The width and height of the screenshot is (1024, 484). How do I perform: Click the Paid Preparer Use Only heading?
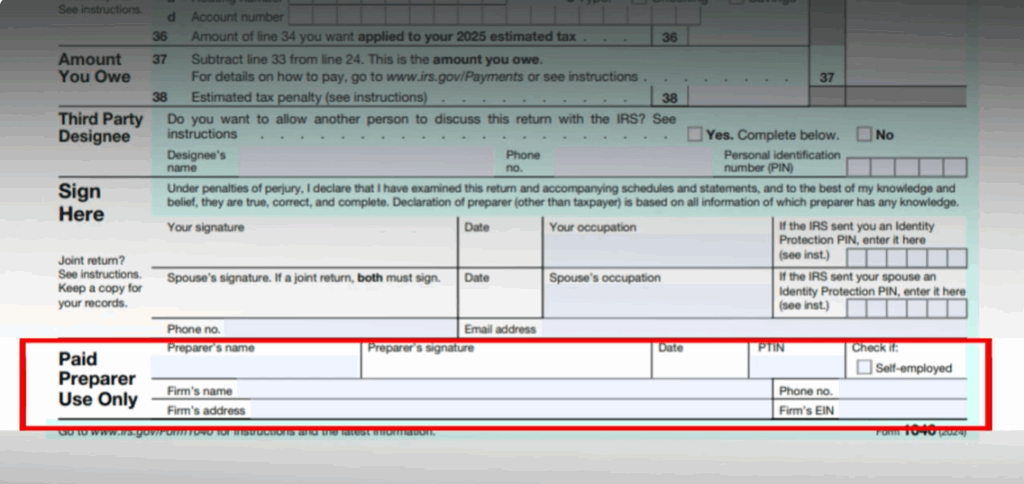pyautogui.click(x=97, y=379)
